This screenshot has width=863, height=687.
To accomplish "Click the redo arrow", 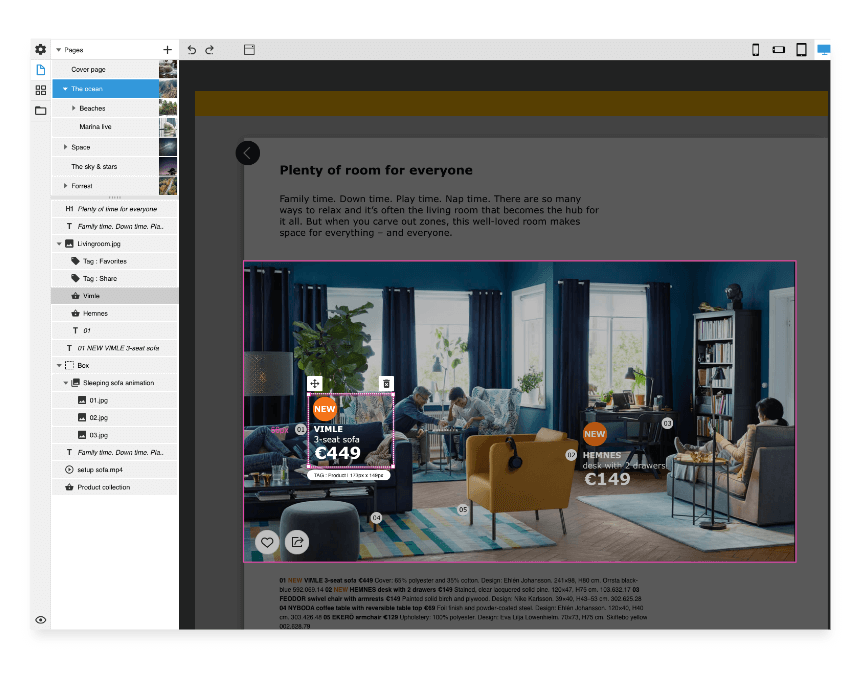I will click(x=210, y=50).
